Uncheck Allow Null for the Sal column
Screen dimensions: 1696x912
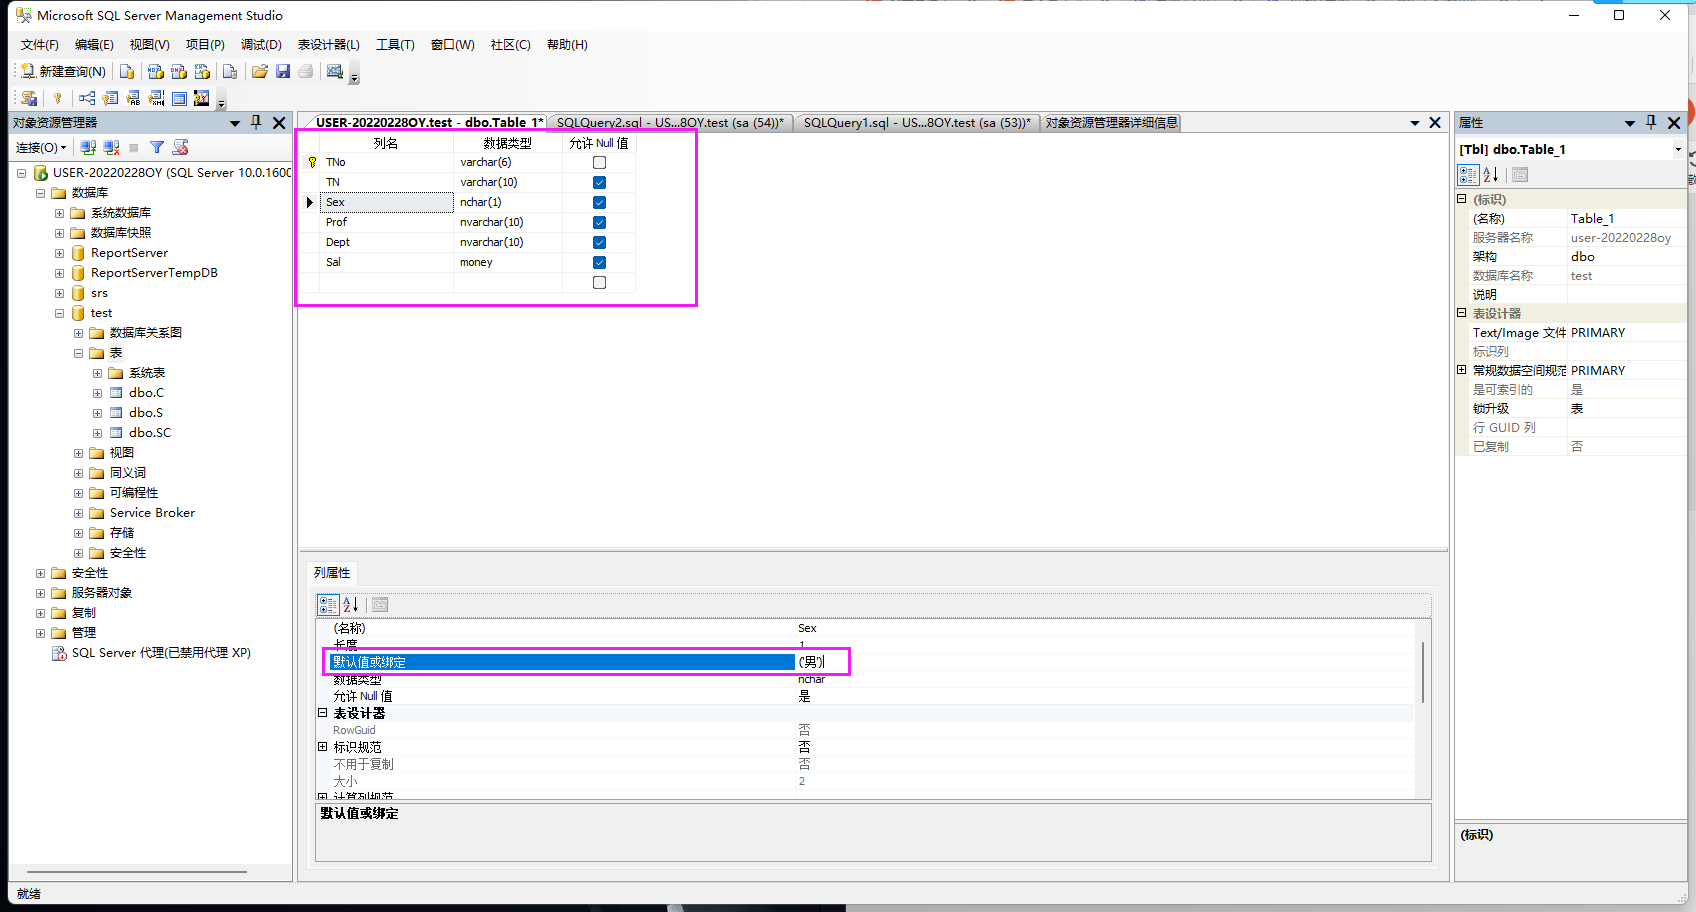599,262
